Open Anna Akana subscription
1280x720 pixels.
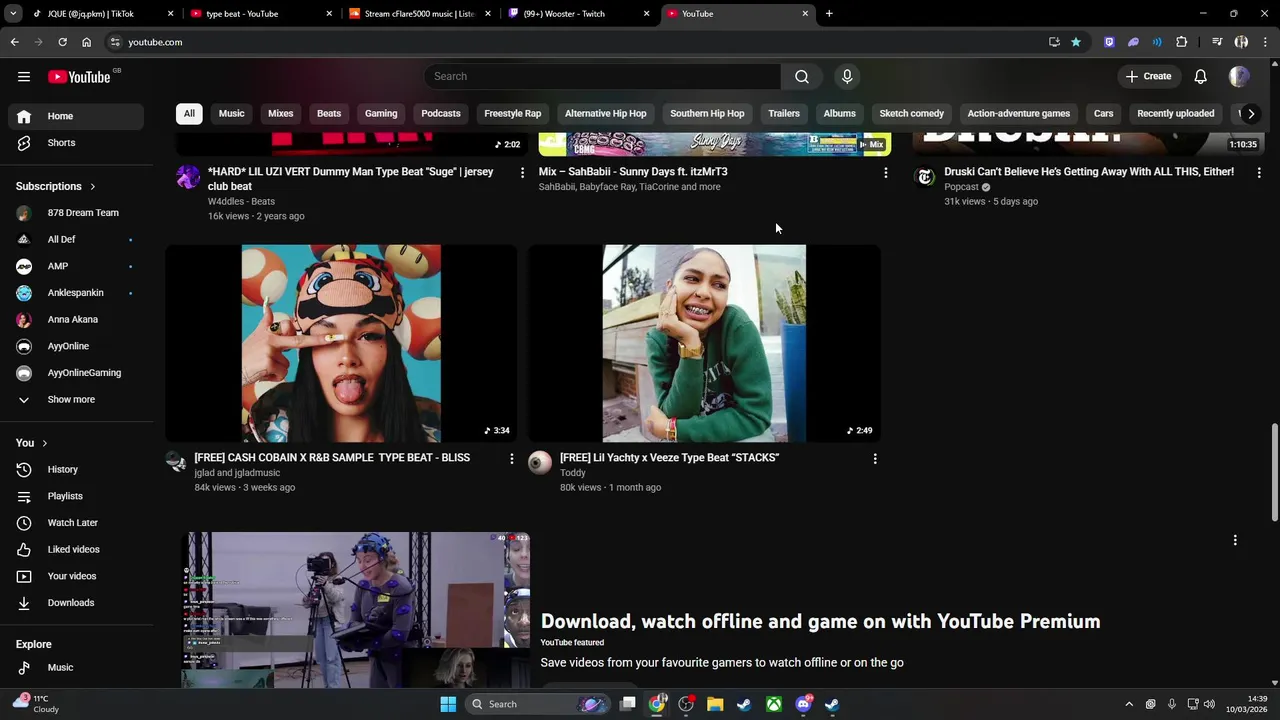[76, 320]
